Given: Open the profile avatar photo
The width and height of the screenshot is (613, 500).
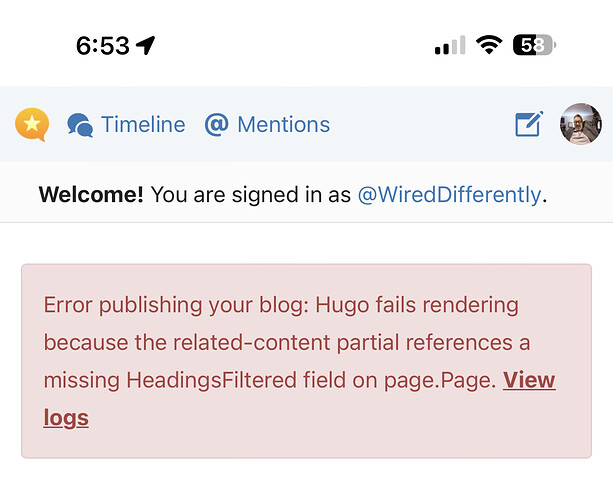Looking at the screenshot, I should 581,124.
